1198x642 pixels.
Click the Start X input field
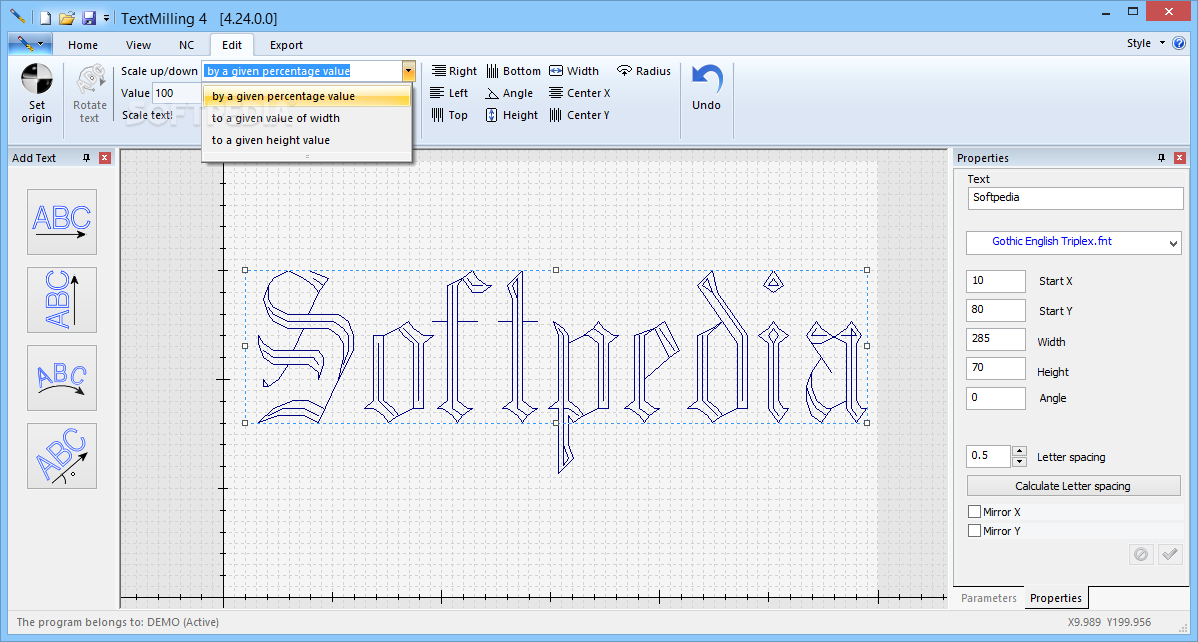(996, 281)
